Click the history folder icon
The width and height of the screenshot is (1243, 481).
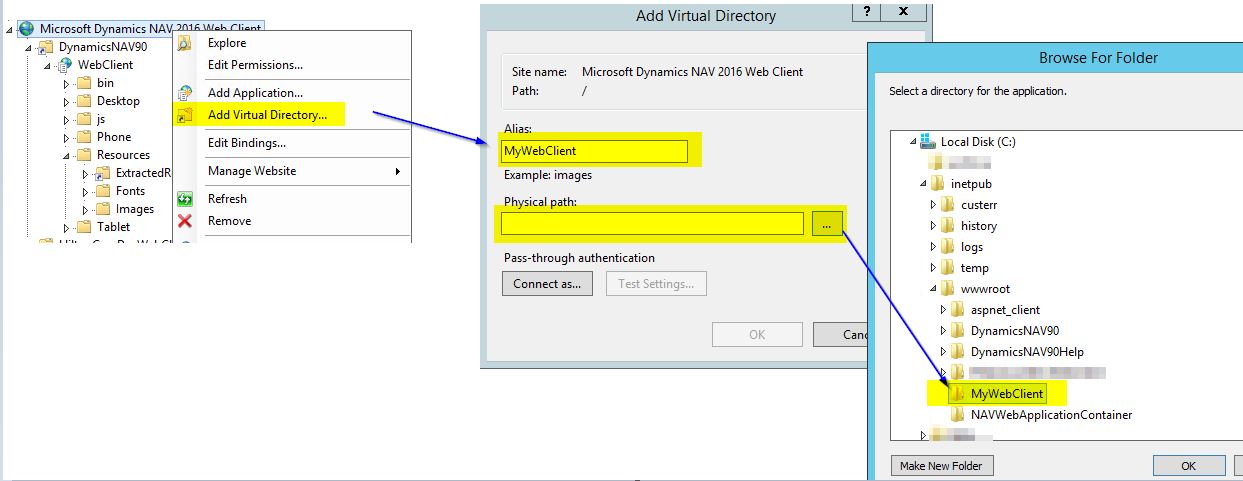click(x=948, y=226)
